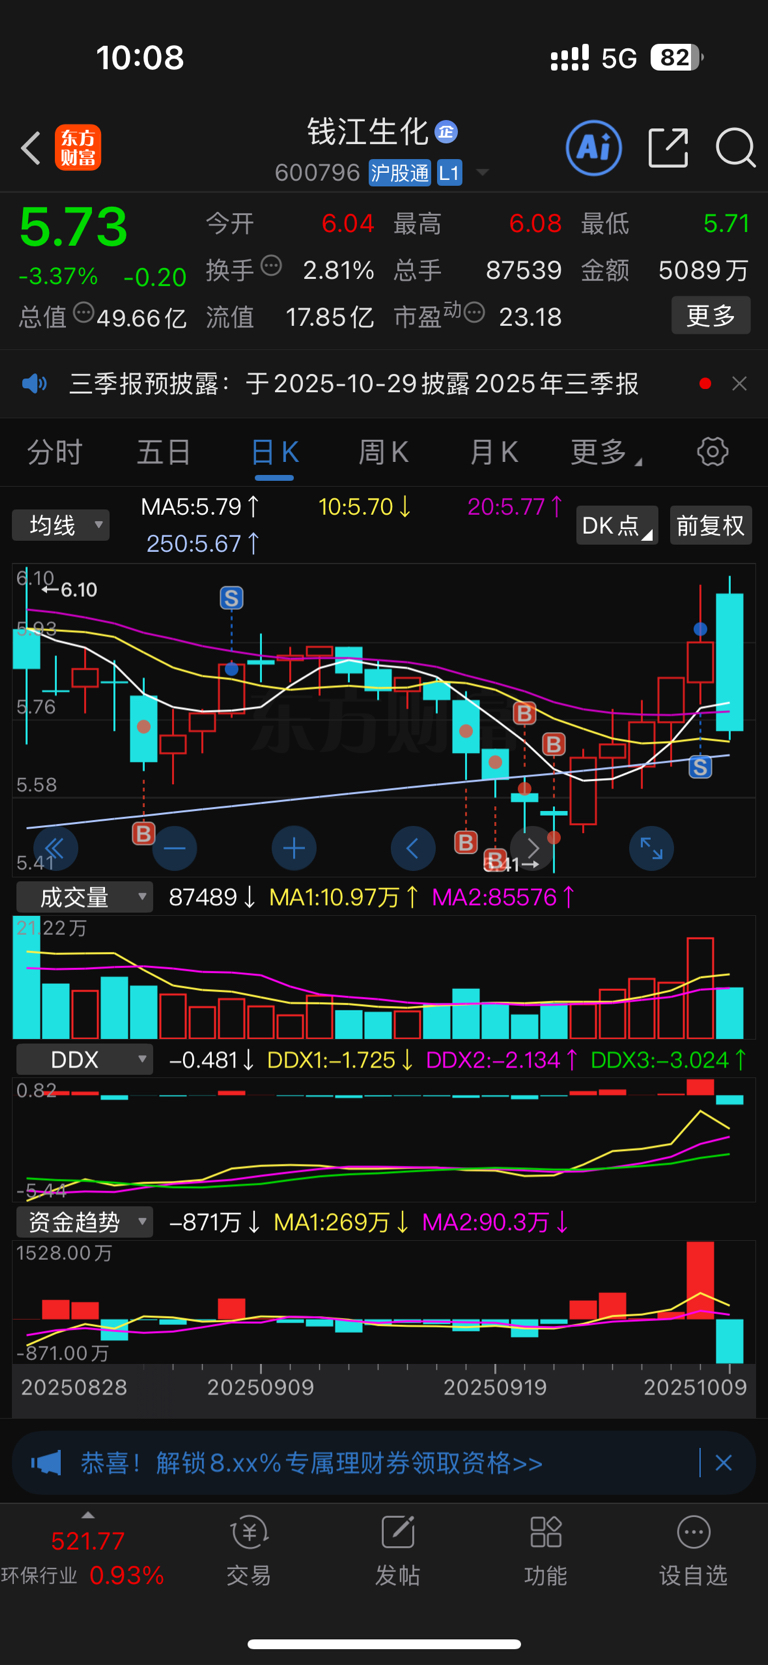Open the 解锁8.xx%专属理财券 link

312,1463
